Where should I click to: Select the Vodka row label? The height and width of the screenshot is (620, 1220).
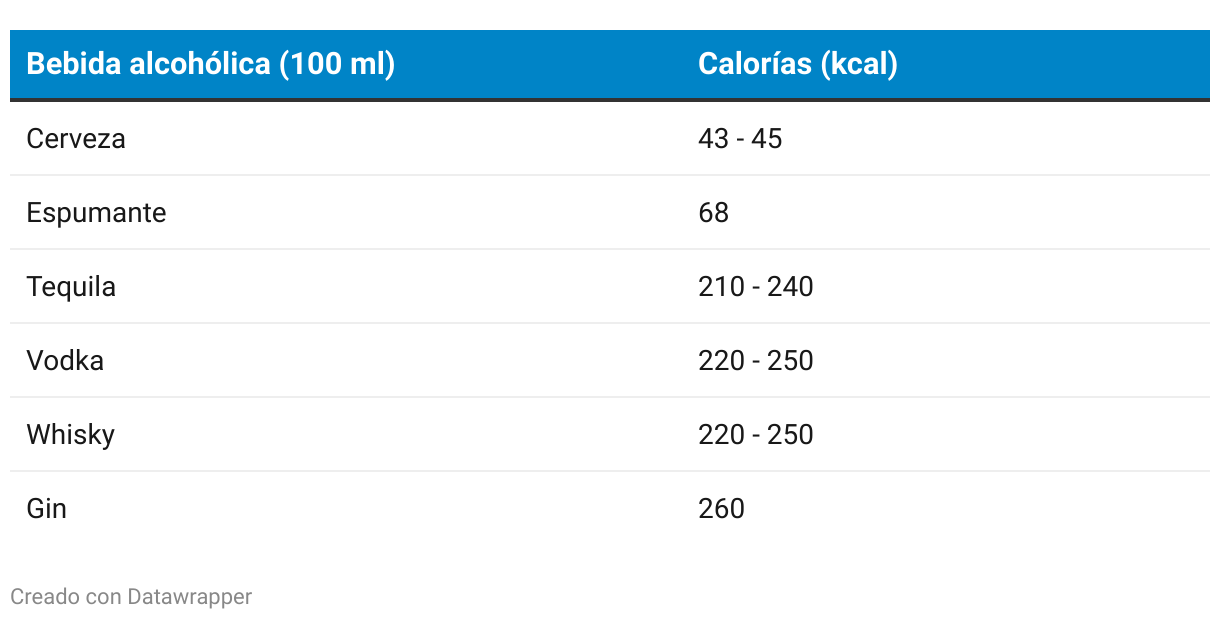(x=65, y=360)
